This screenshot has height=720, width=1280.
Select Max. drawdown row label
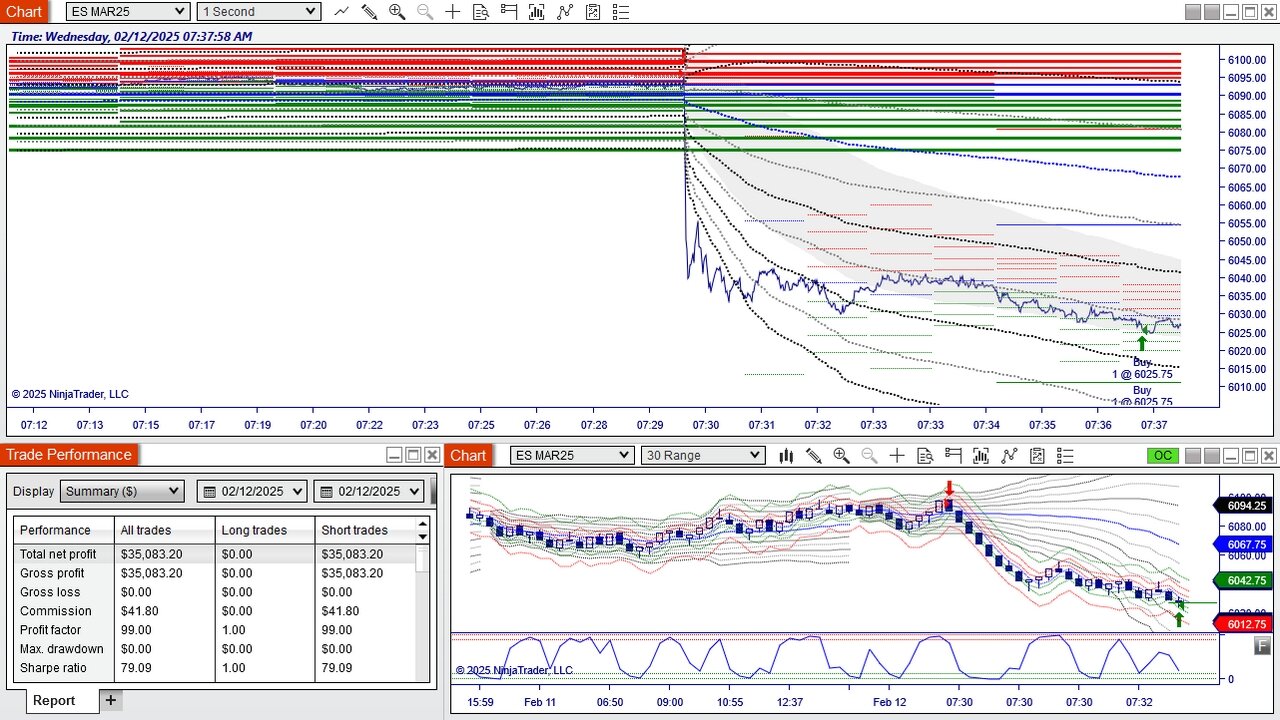click(x=62, y=649)
